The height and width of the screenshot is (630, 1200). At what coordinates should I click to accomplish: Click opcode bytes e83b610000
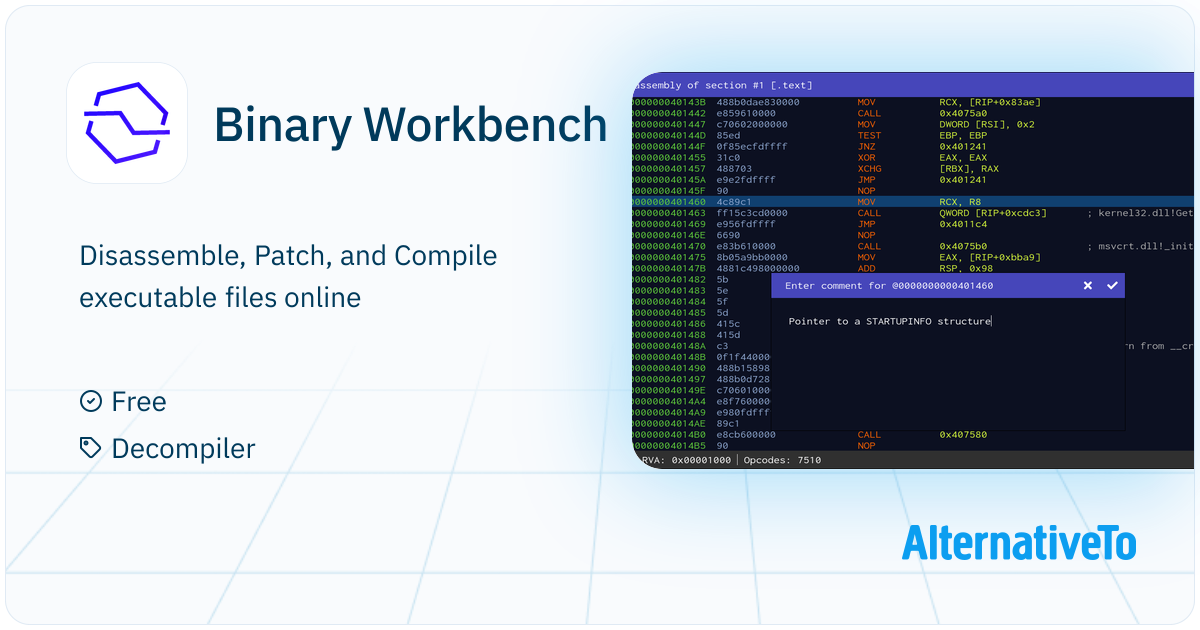click(746, 245)
